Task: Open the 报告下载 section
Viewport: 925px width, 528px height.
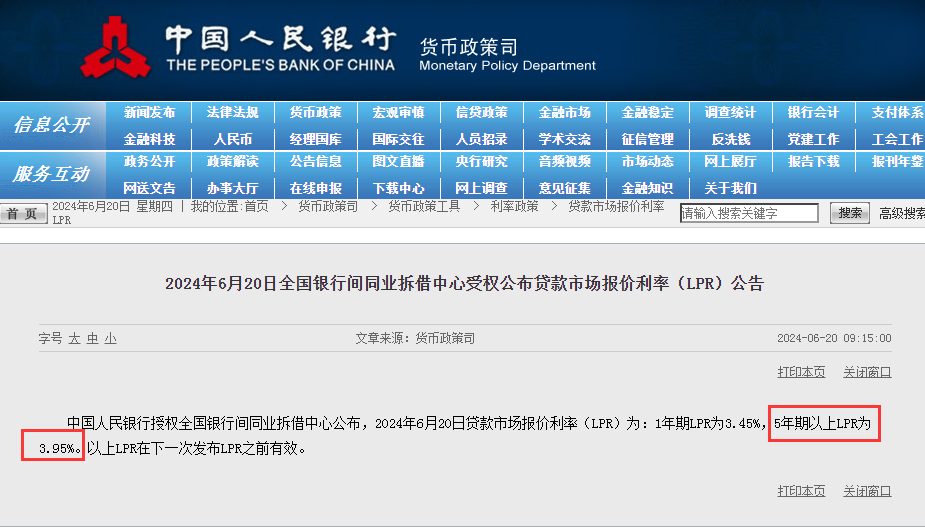Action: click(814, 161)
